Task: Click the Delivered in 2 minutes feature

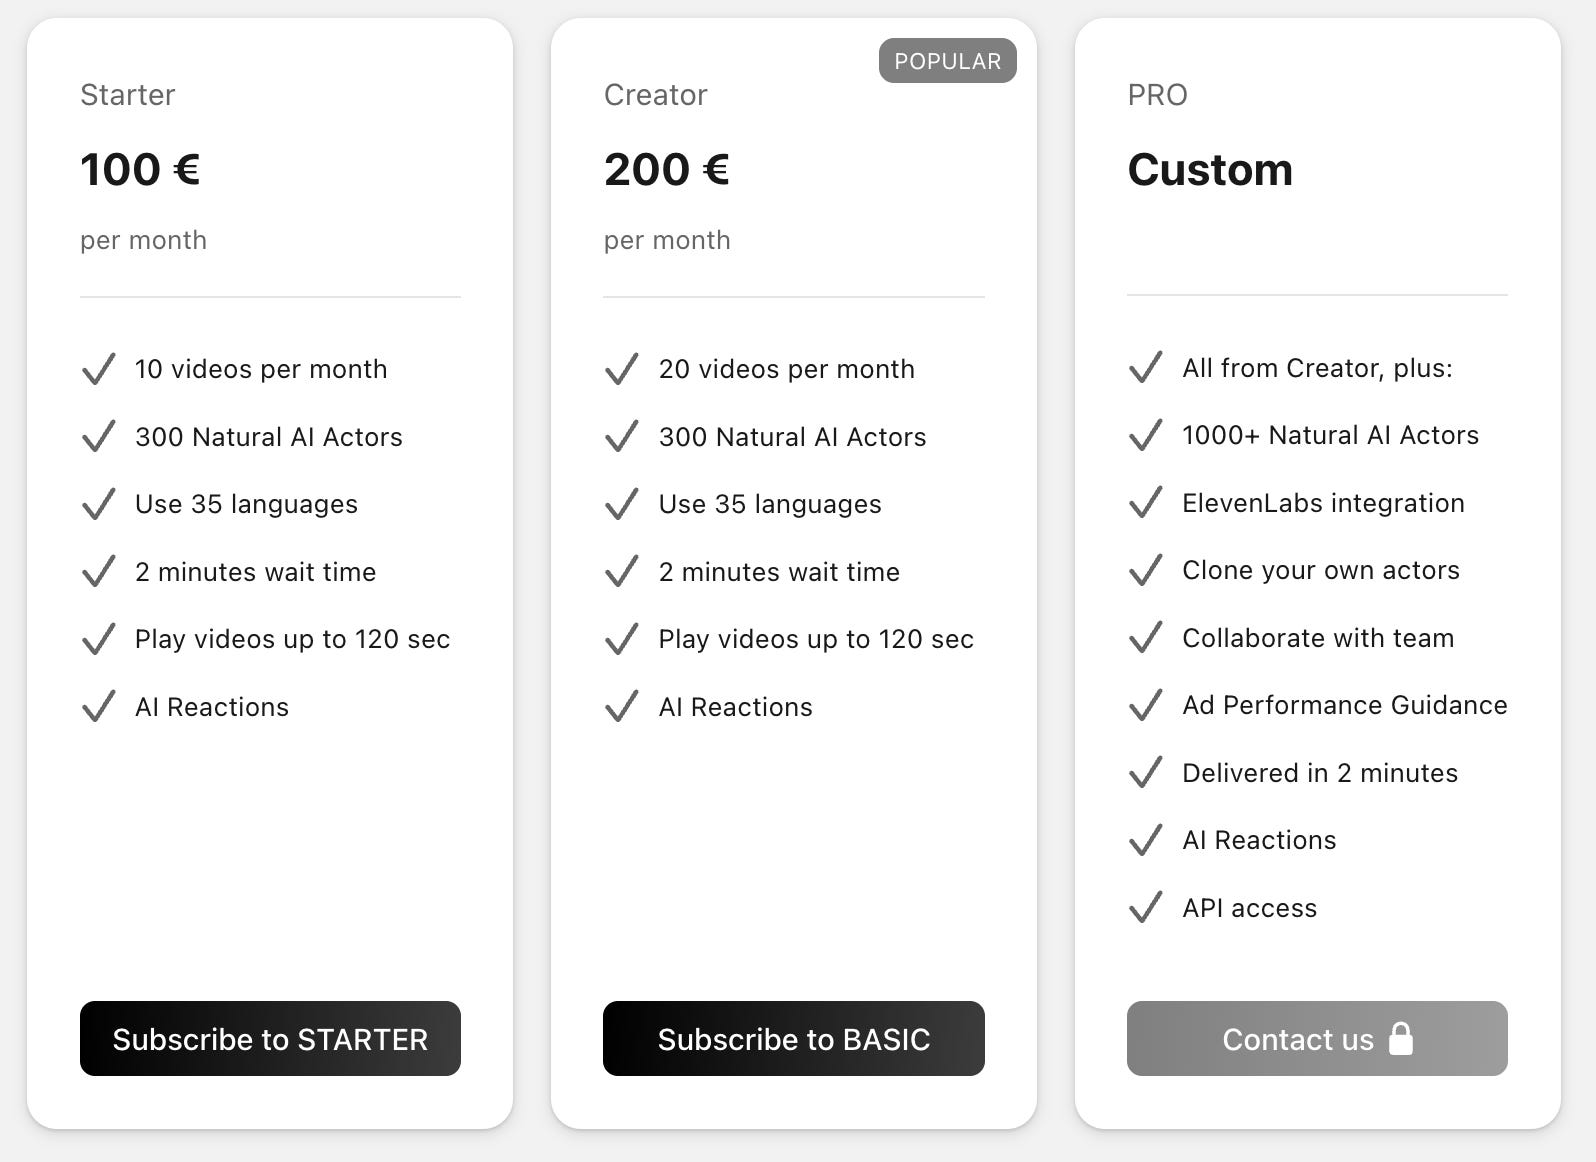Action: (x=1319, y=773)
